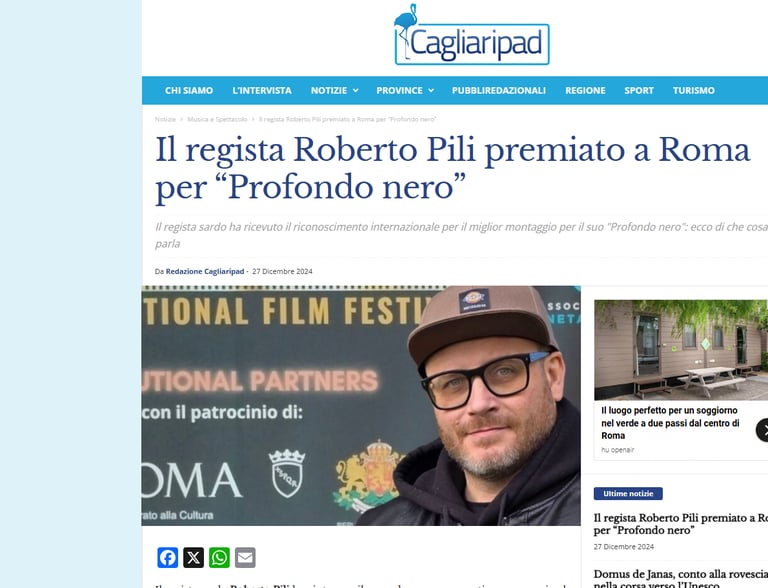The image size is (768, 588).
Task: Share article on Facebook icon
Action: pos(168,558)
